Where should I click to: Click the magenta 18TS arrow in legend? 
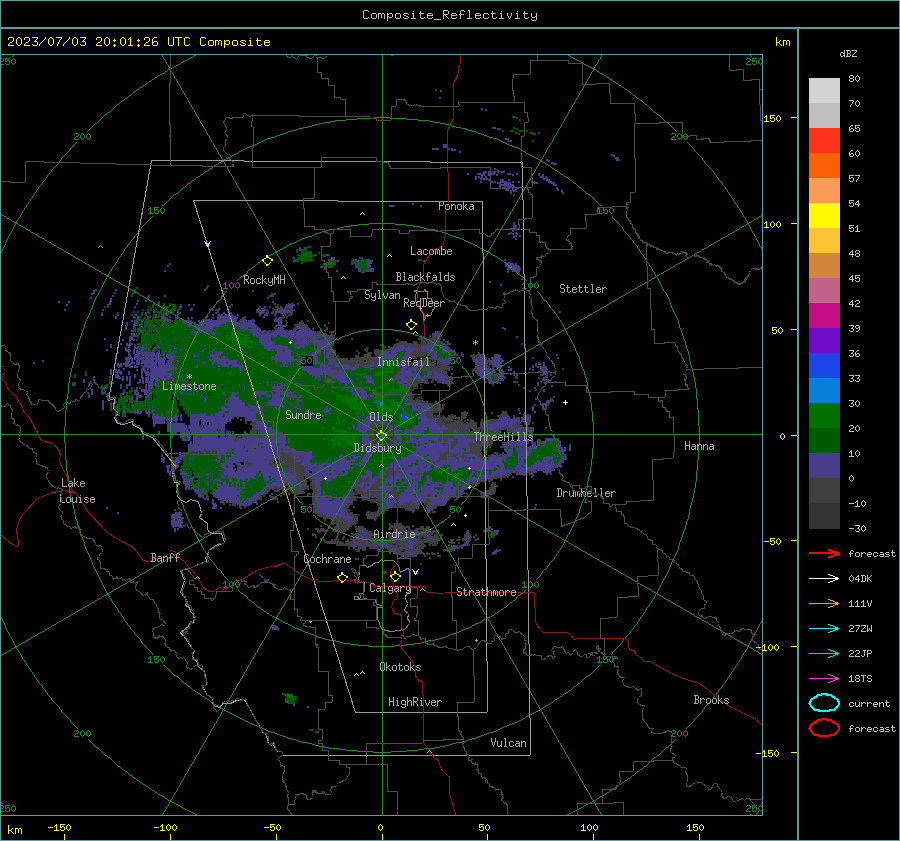coord(824,679)
